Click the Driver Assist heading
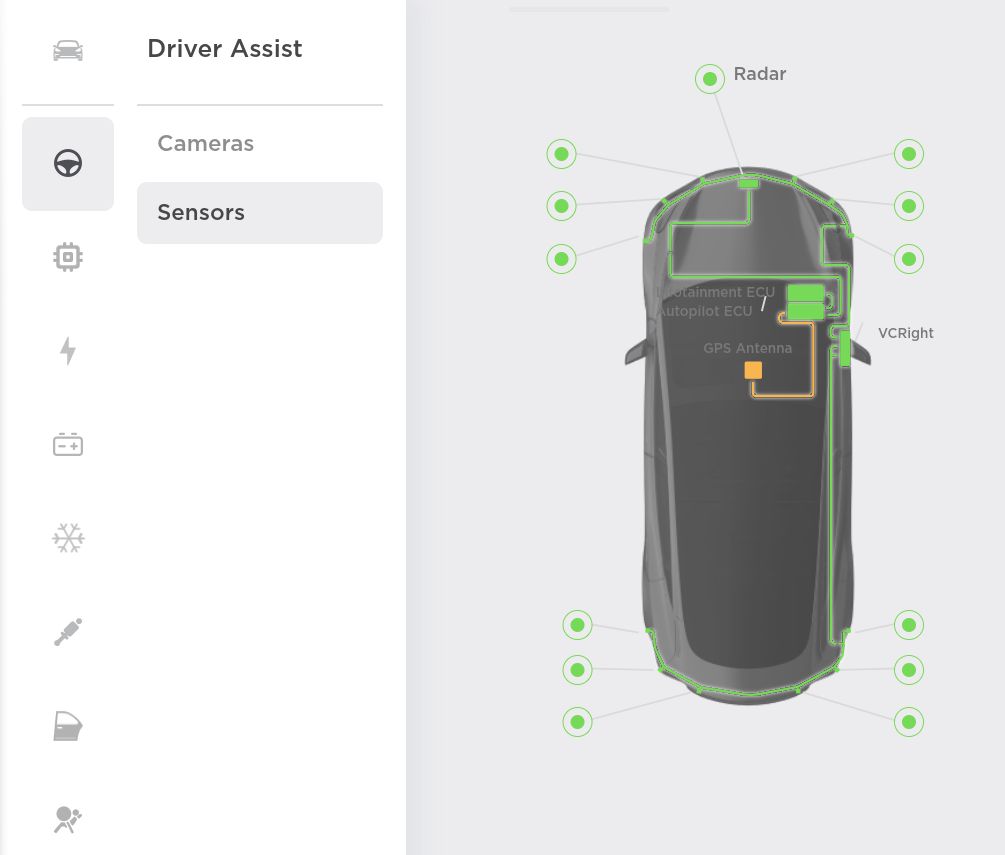The image size is (1005, 855). coord(224,49)
